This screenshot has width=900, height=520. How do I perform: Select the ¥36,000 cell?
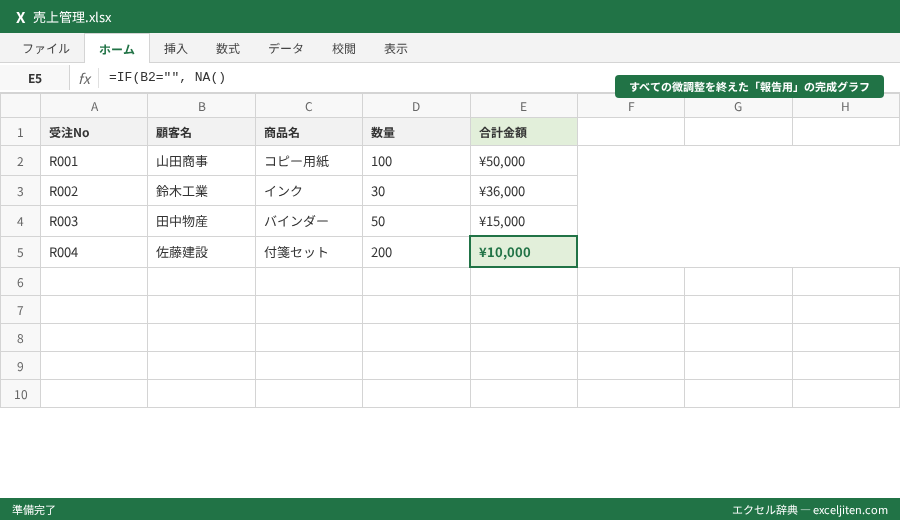coord(523,191)
